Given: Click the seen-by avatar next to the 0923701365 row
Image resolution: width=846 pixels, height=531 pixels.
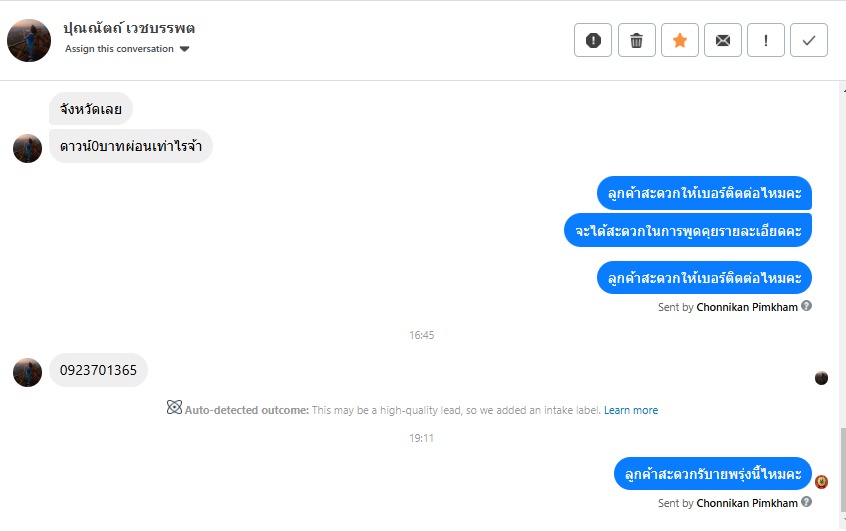Looking at the screenshot, I should click(x=821, y=377).
